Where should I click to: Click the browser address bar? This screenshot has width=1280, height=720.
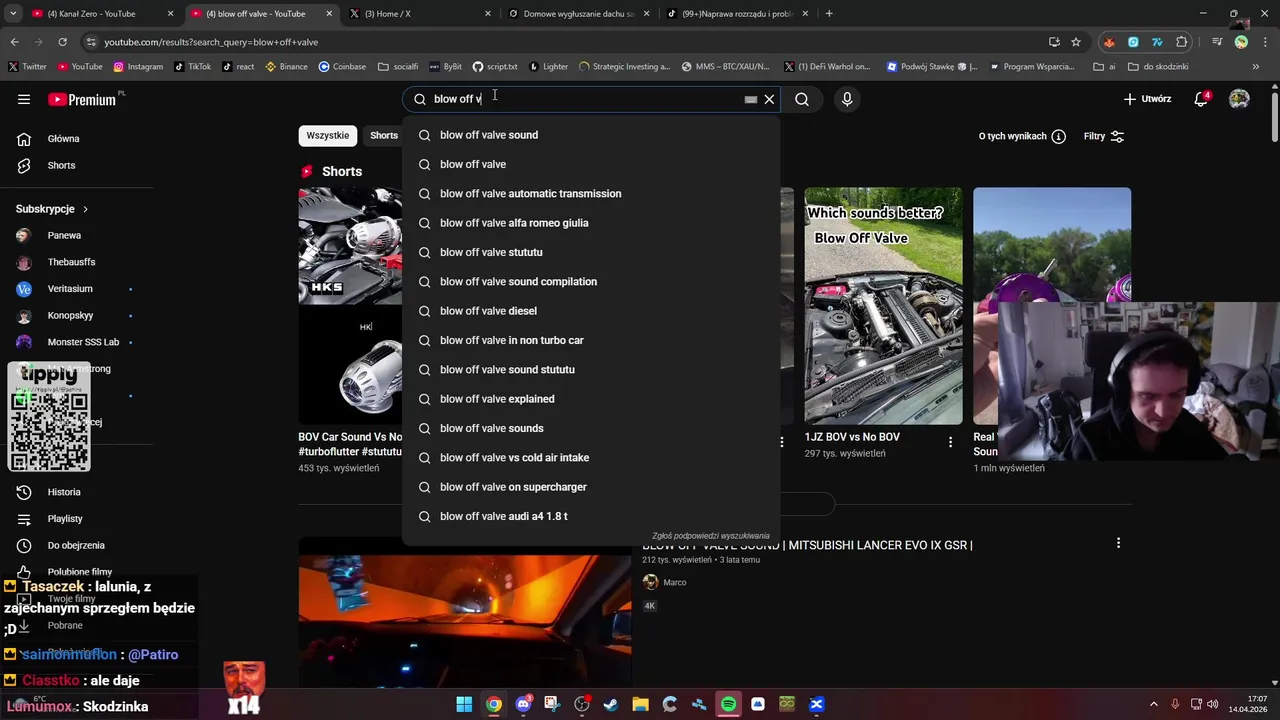tap(560, 42)
